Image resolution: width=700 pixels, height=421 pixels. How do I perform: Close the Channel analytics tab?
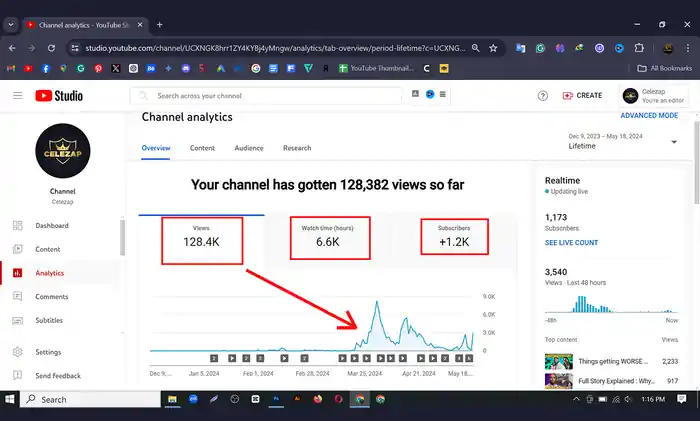point(140,25)
